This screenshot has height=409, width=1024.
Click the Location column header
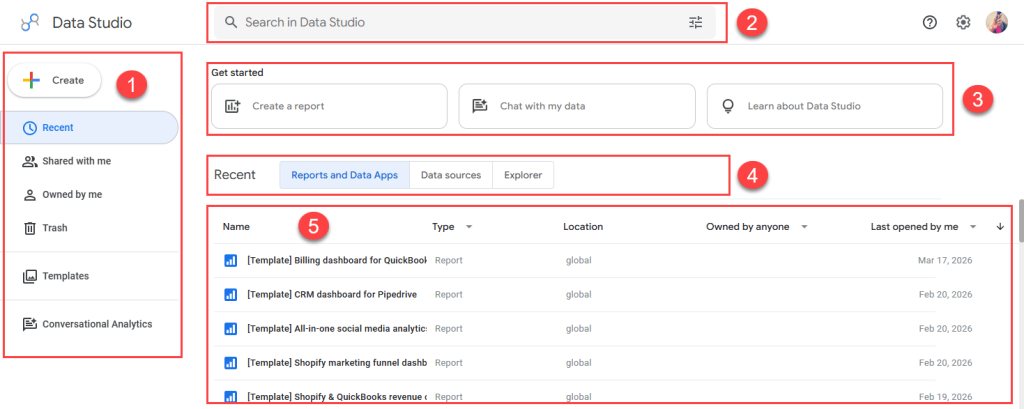583,227
